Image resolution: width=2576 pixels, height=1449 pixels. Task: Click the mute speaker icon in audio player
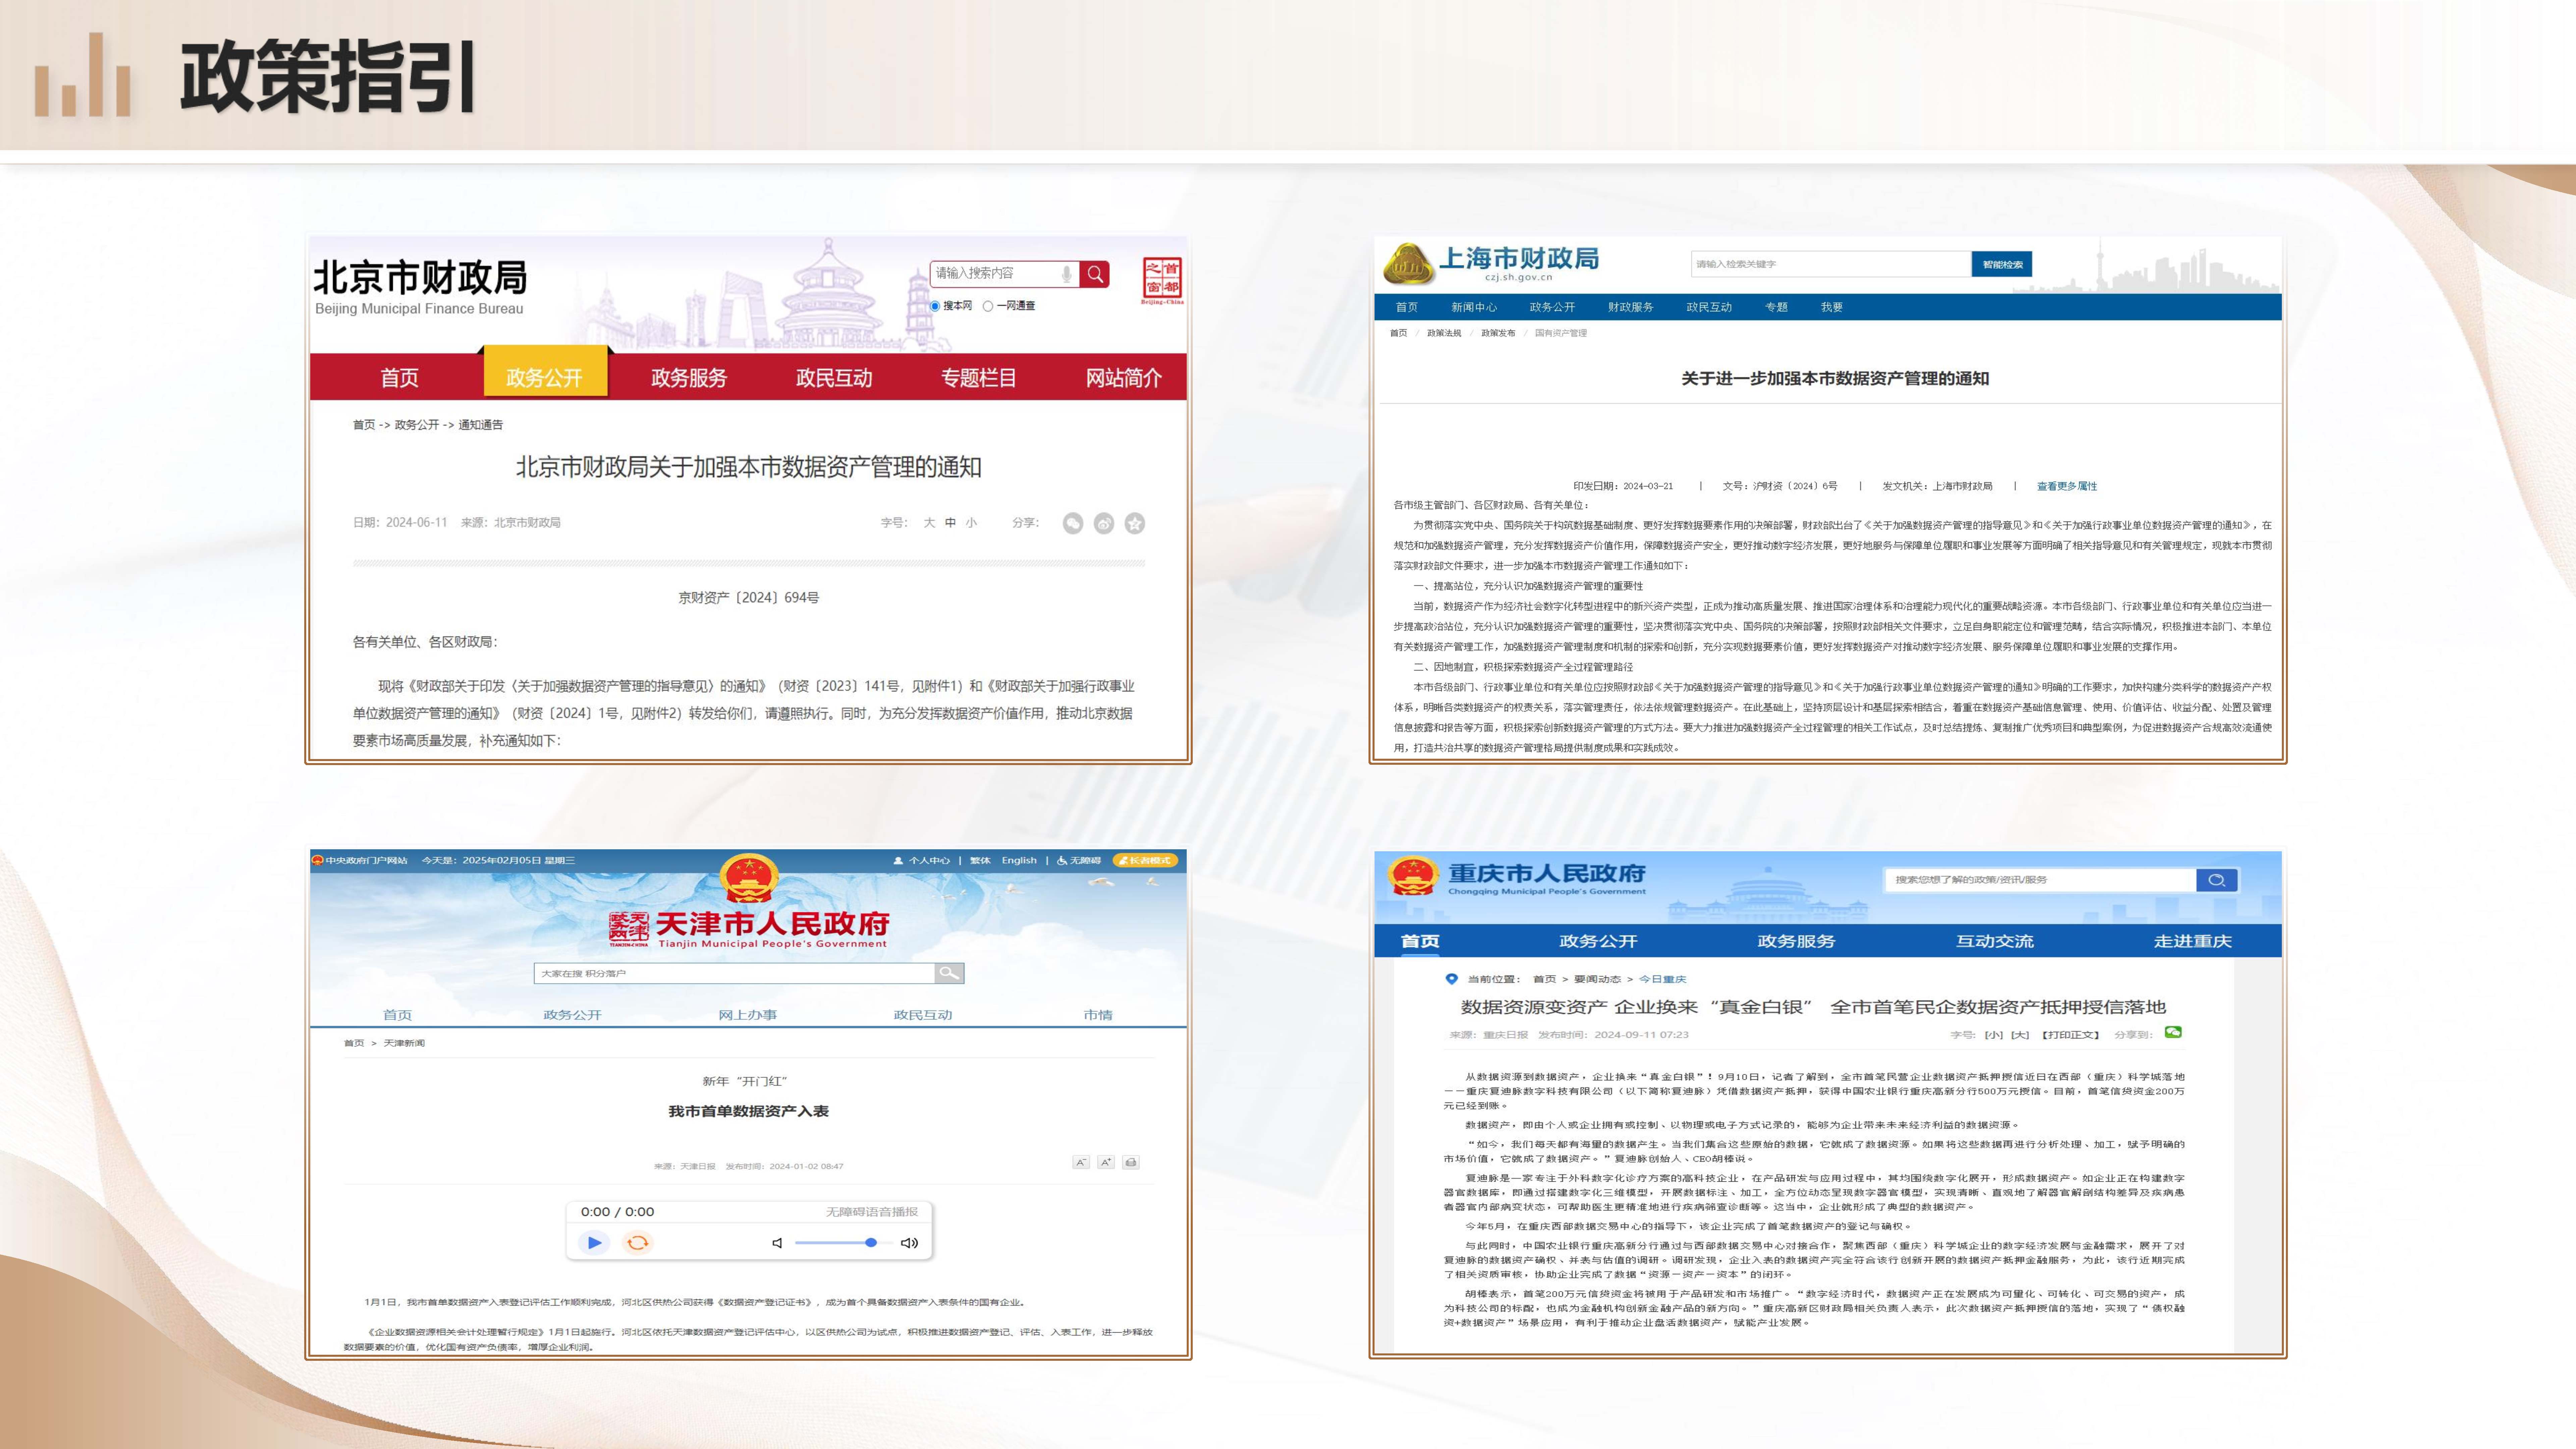click(777, 1243)
